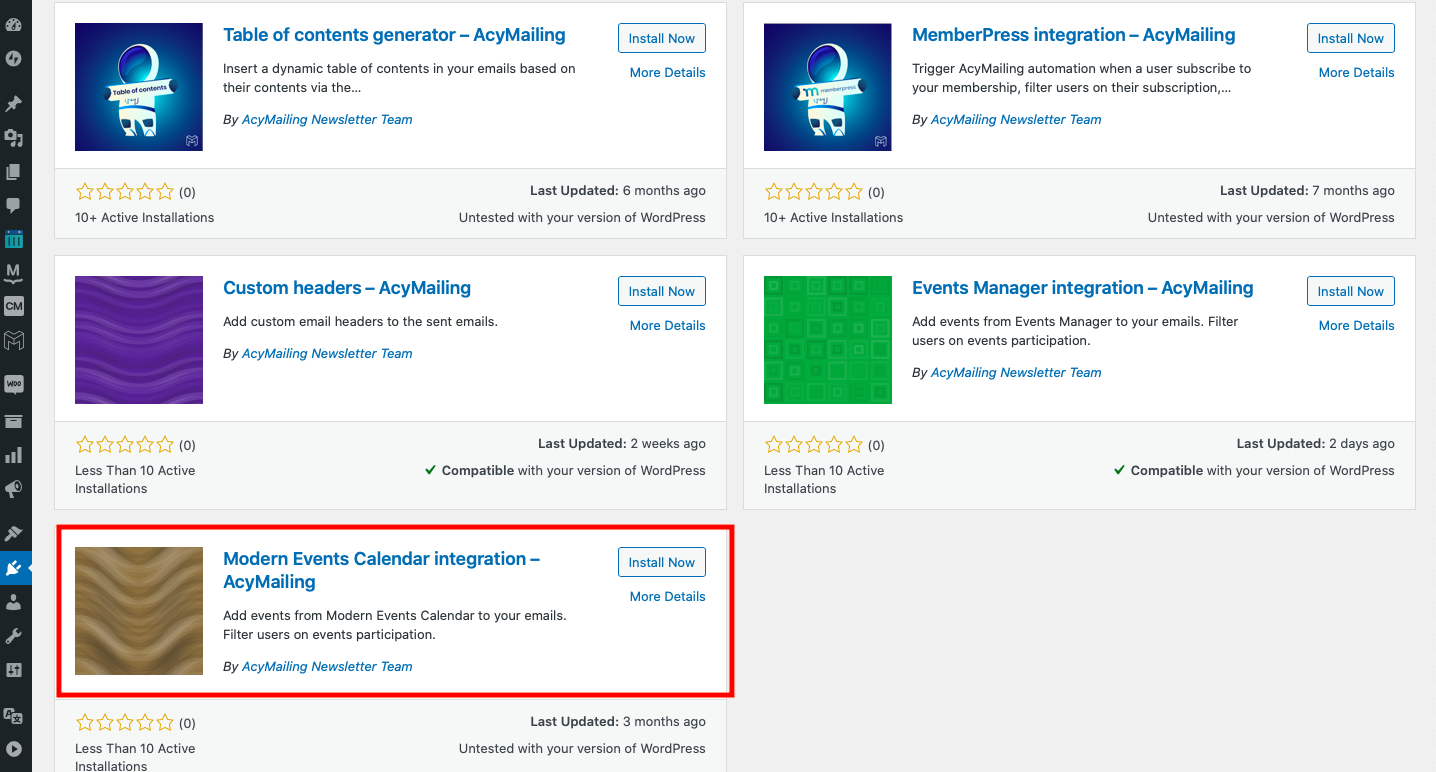Image resolution: width=1436 pixels, height=772 pixels.
Task: Open the WooCommerce Woo icon in sidebar
Action: tap(14, 384)
